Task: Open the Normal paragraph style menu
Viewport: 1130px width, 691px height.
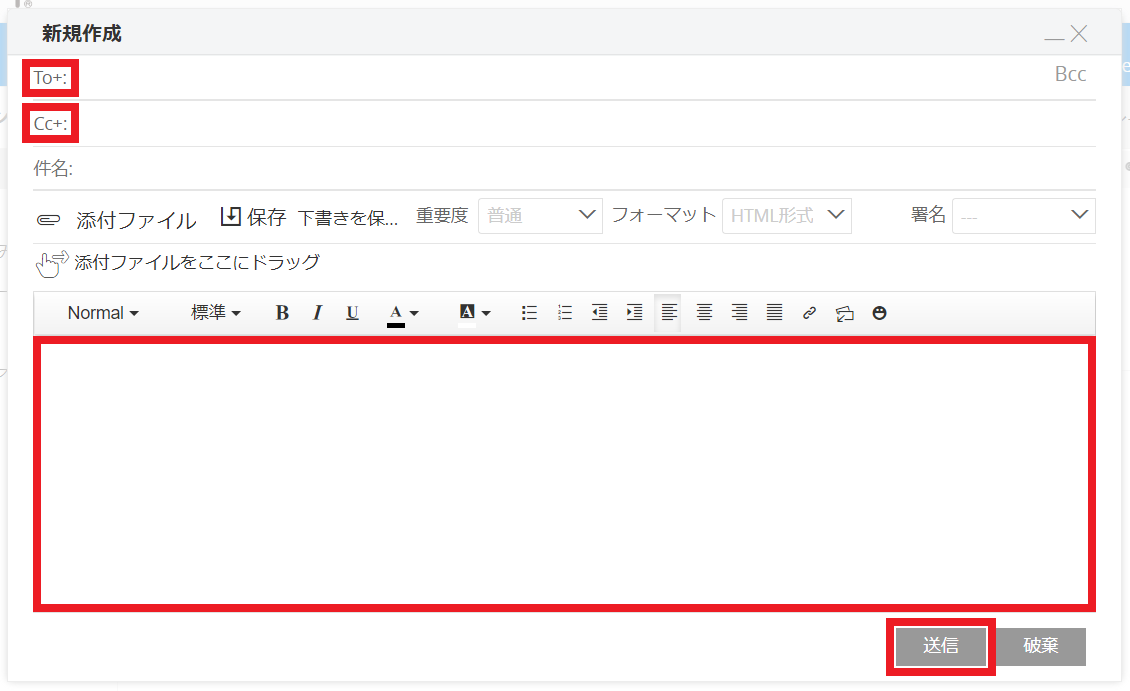Action: tap(102, 313)
